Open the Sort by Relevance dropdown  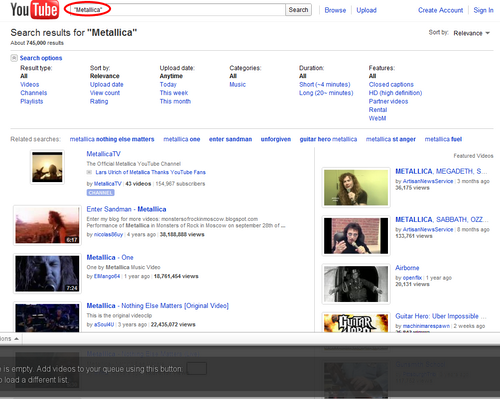coord(471,33)
